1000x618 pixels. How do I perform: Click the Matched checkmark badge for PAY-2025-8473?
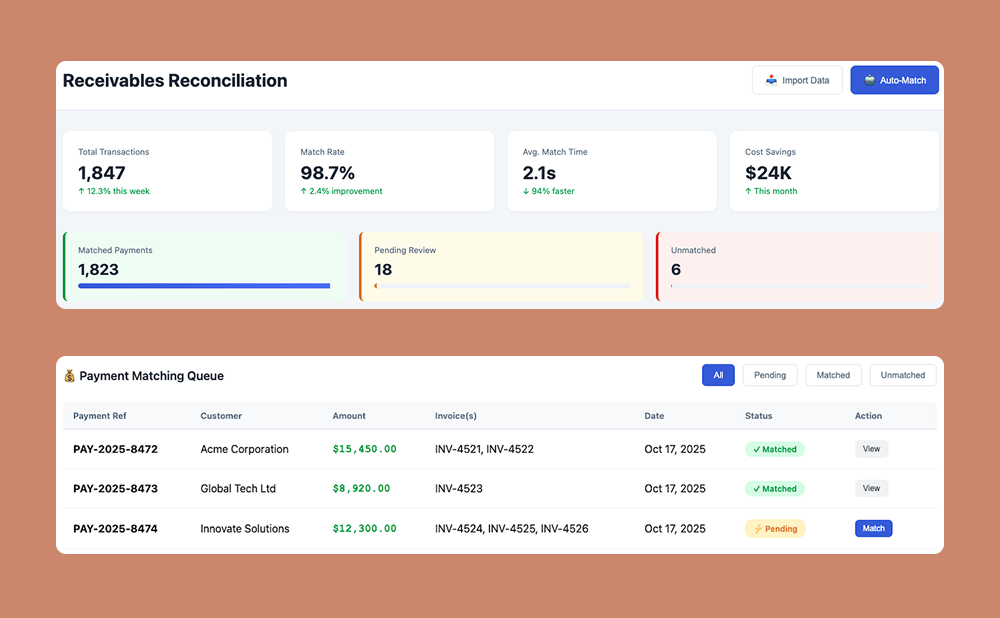(775, 489)
